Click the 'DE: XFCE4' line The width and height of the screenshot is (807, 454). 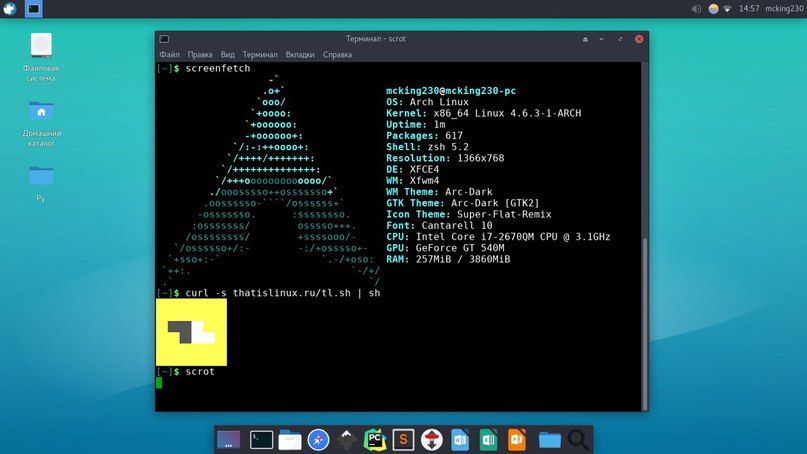point(412,169)
